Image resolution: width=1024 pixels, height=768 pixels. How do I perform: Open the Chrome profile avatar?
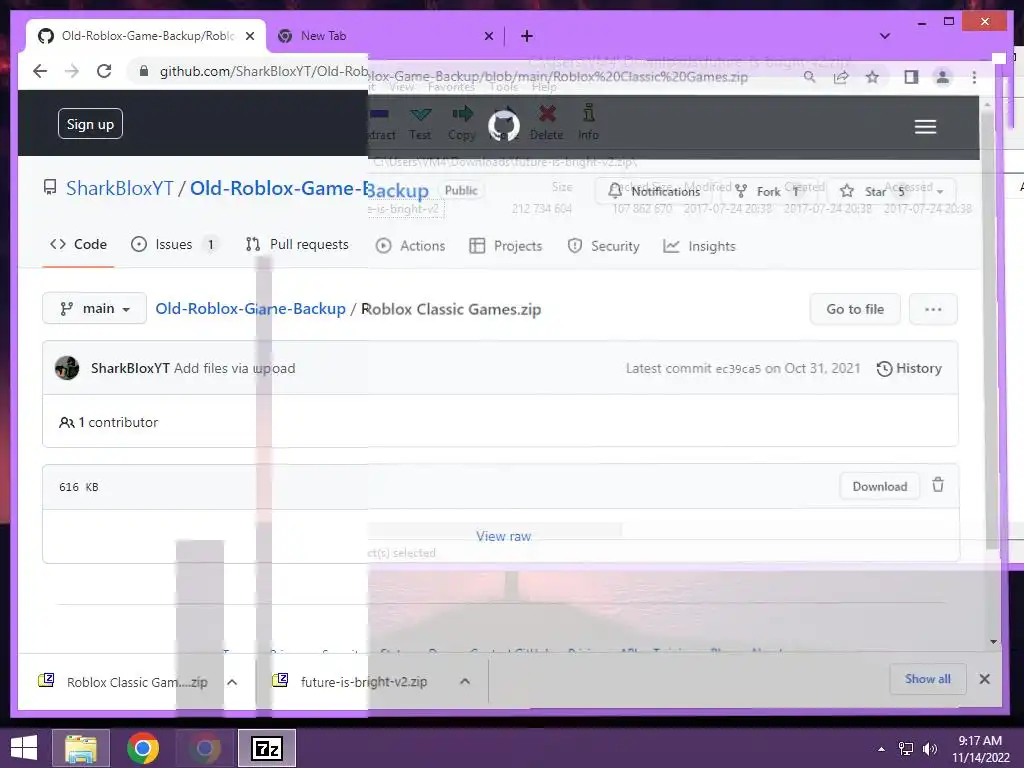click(942, 77)
